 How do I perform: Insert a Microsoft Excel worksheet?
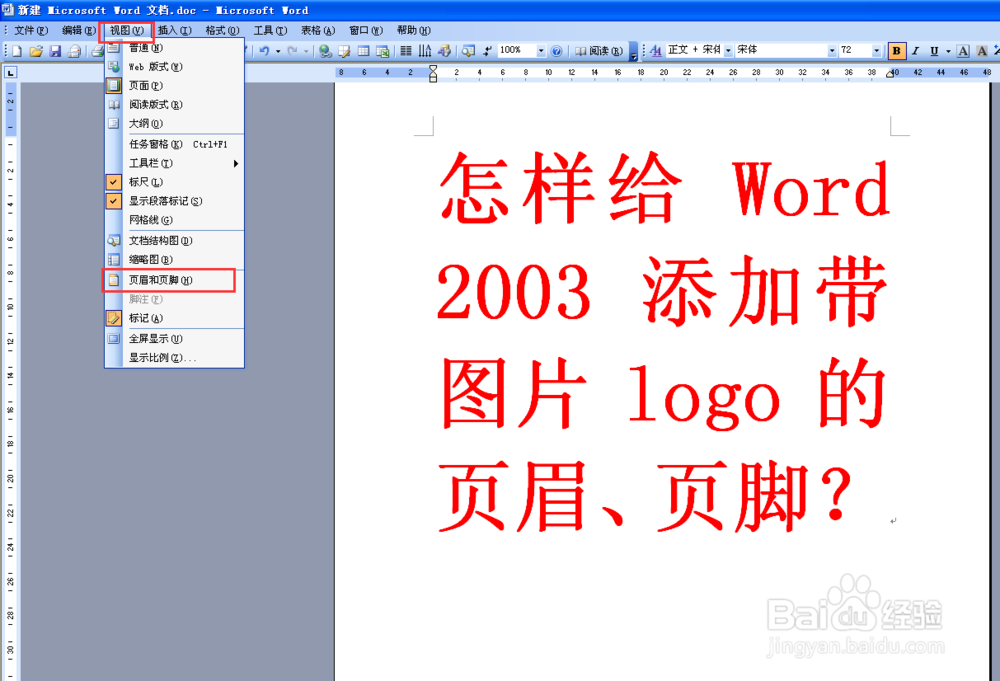coord(382,50)
